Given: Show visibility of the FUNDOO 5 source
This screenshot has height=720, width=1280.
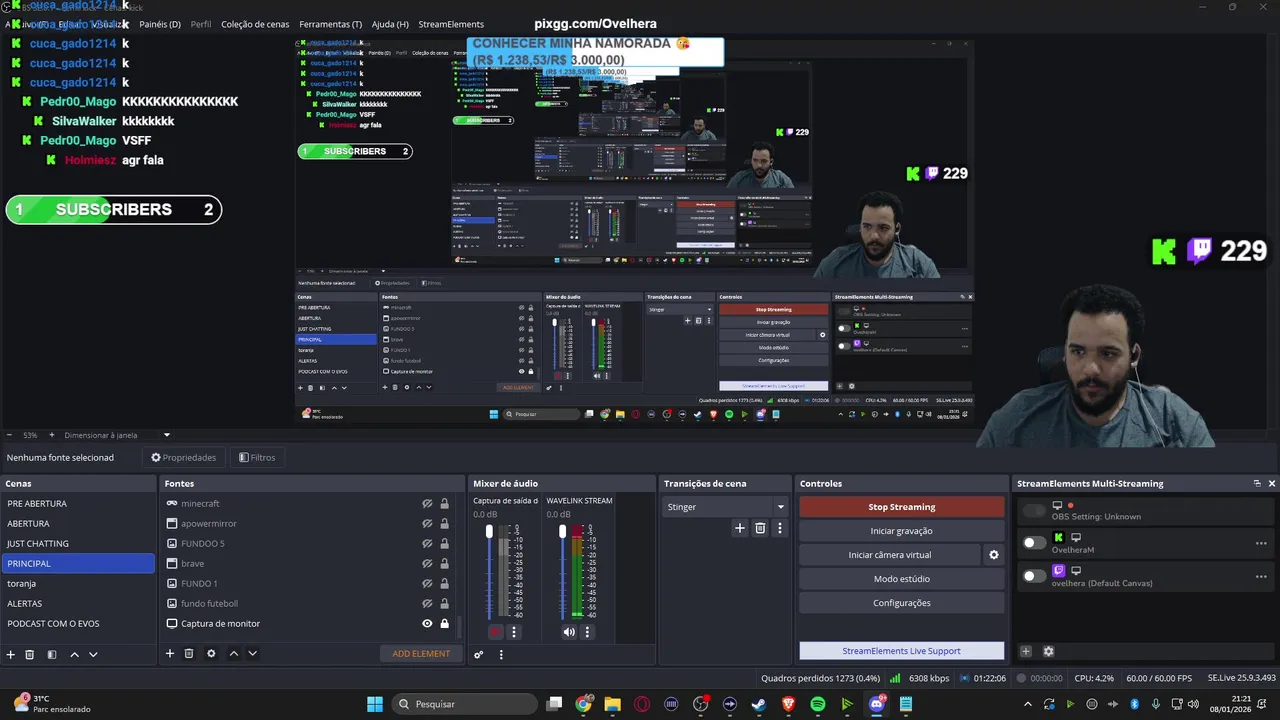Looking at the screenshot, I should coord(427,544).
